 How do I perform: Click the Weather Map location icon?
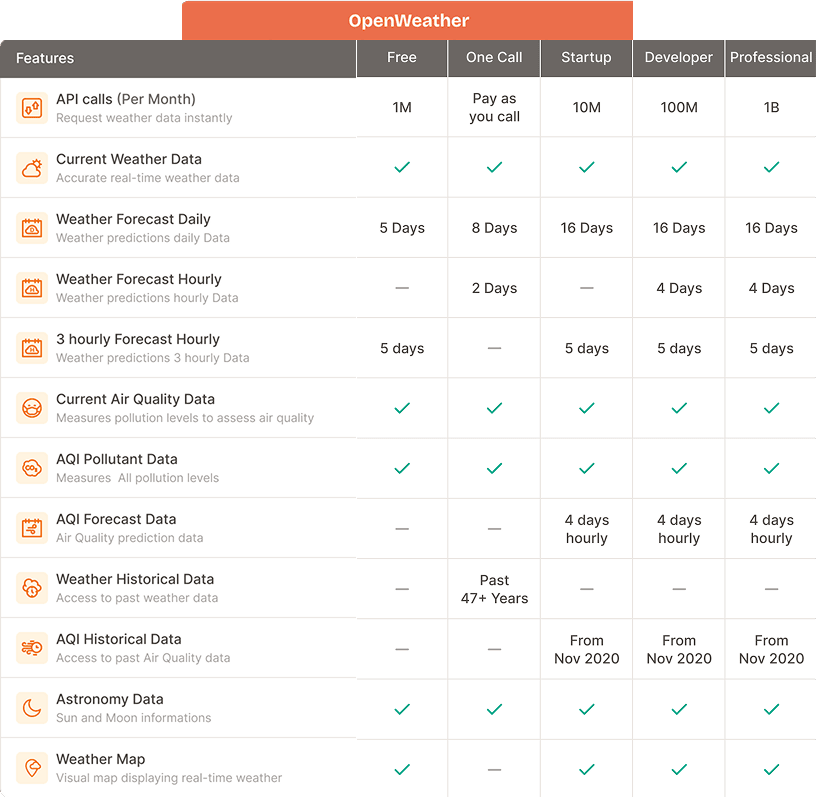pos(32,768)
